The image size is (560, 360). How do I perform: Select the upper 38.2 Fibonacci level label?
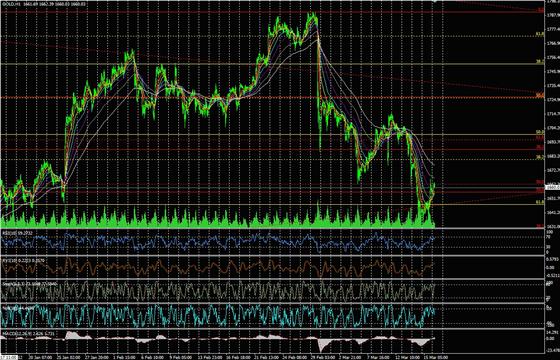click(540, 62)
